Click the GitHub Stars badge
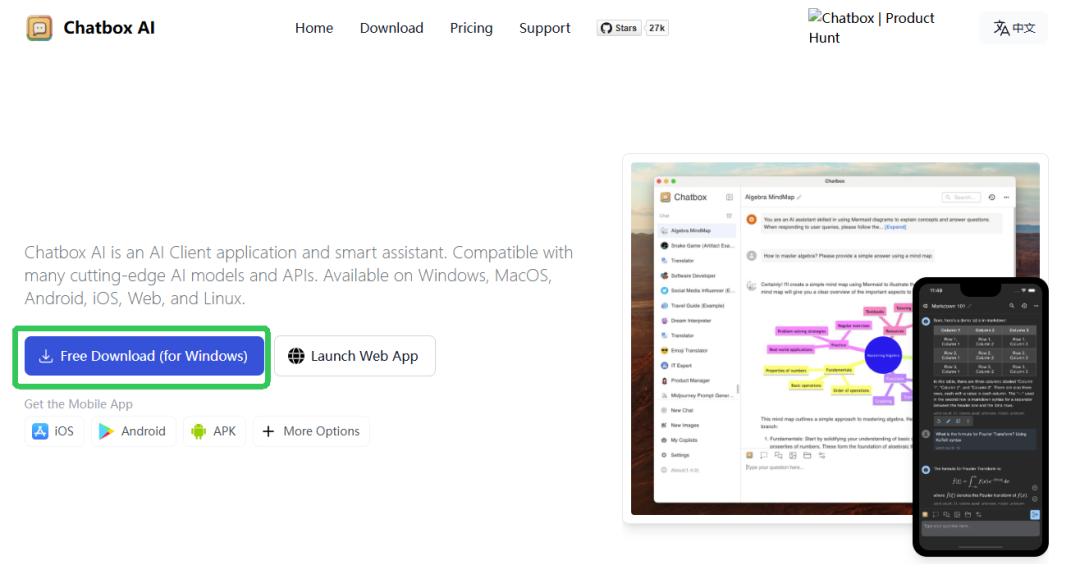The width and height of the screenshot is (1080, 565). (x=619, y=28)
